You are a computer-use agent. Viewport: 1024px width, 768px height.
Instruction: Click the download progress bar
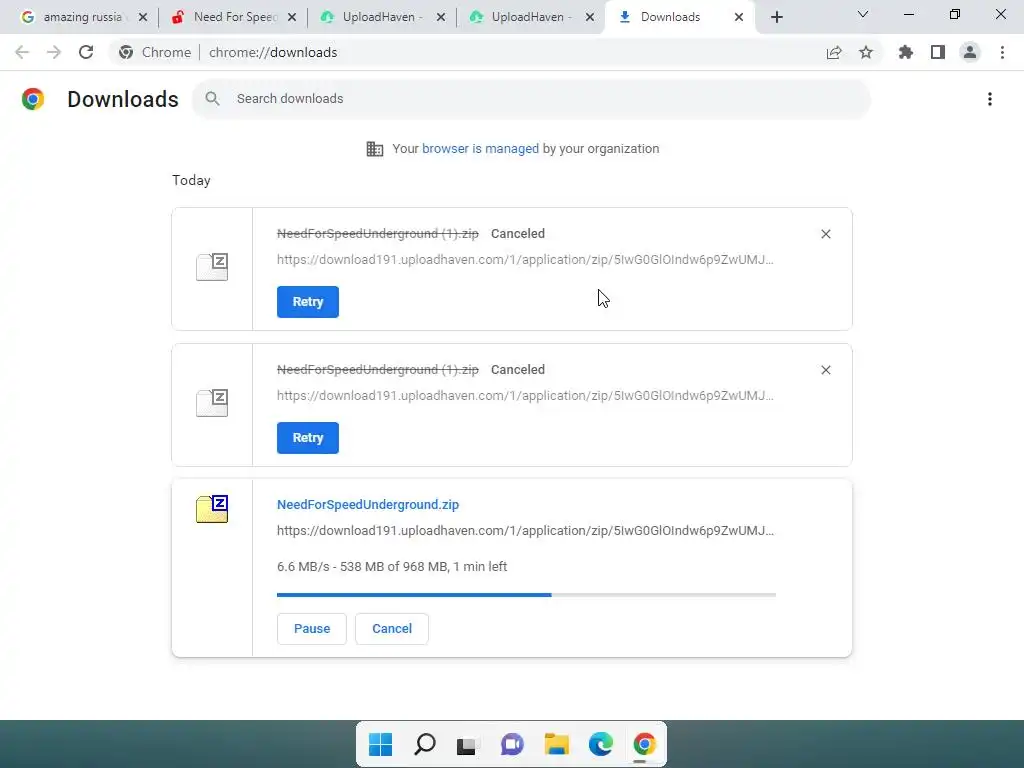(526, 595)
